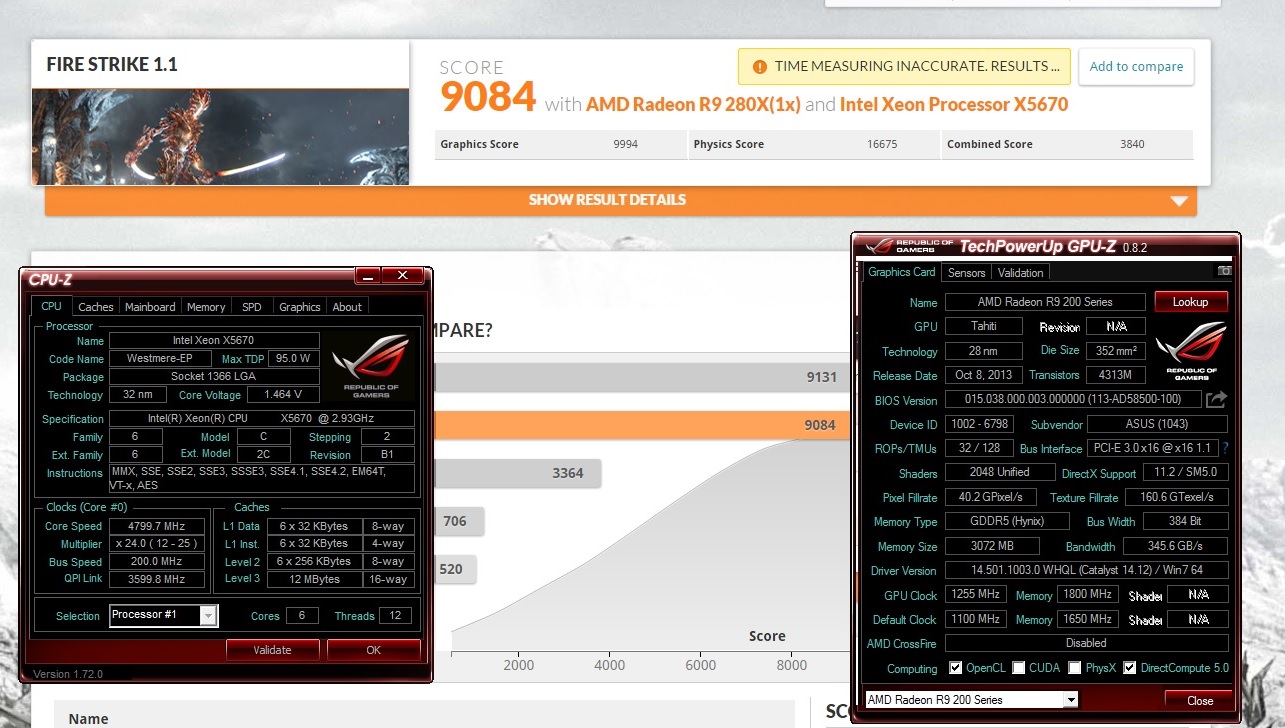Click the arrow icon on Show Result Details bar
Image resolution: width=1285 pixels, height=728 pixels.
1181,200
